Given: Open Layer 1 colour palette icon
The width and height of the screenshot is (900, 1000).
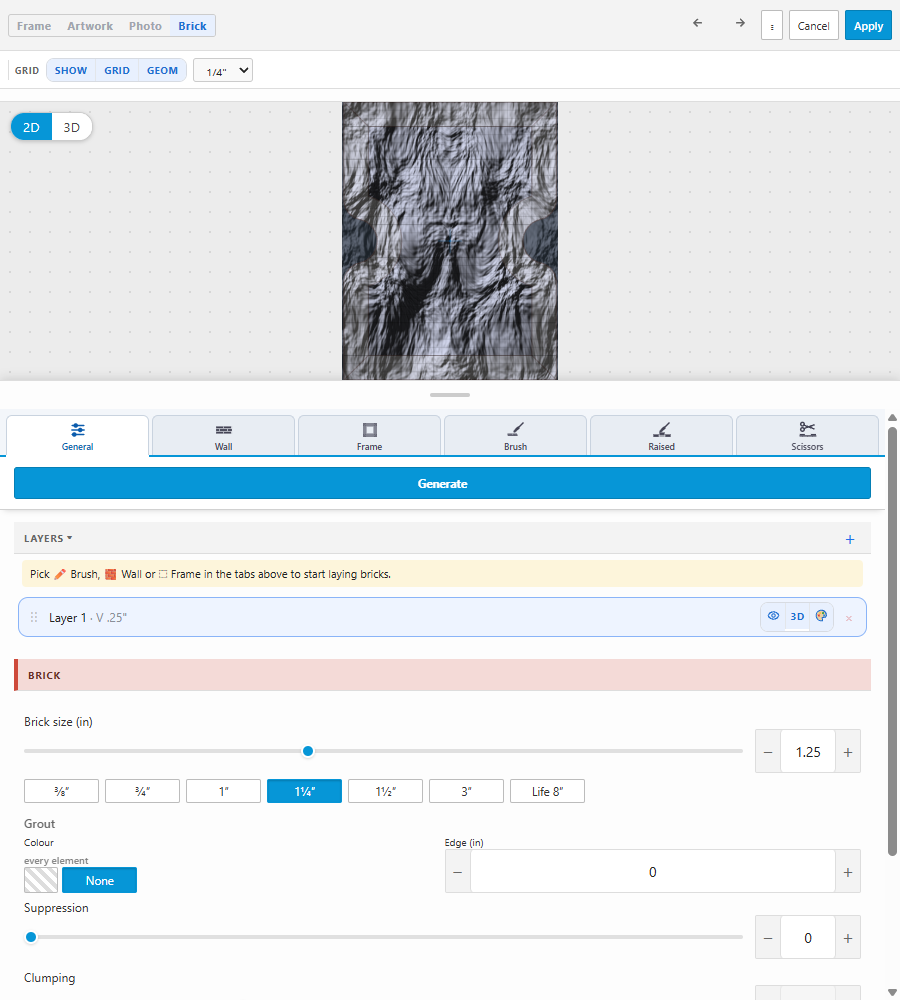Looking at the screenshot, I should 821,616.
